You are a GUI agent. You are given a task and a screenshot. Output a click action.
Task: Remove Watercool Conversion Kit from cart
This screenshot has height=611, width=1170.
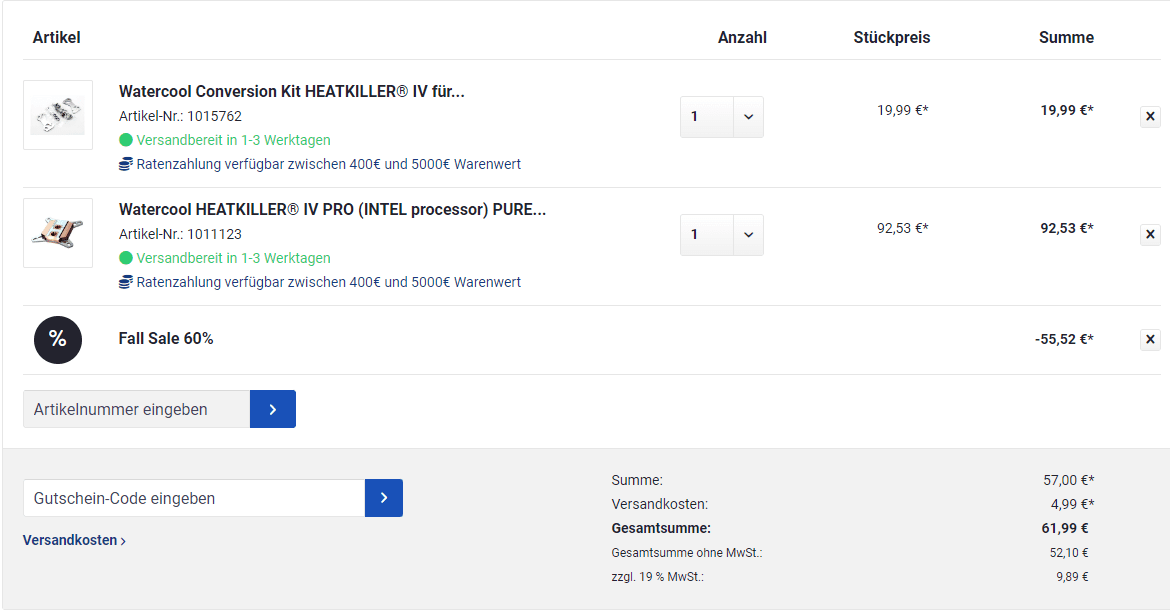(1150, 116)
